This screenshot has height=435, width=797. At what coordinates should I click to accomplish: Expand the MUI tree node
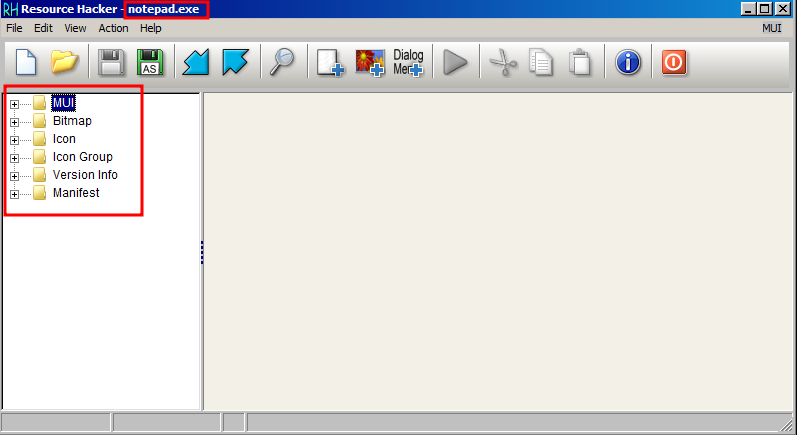point(14,104)
